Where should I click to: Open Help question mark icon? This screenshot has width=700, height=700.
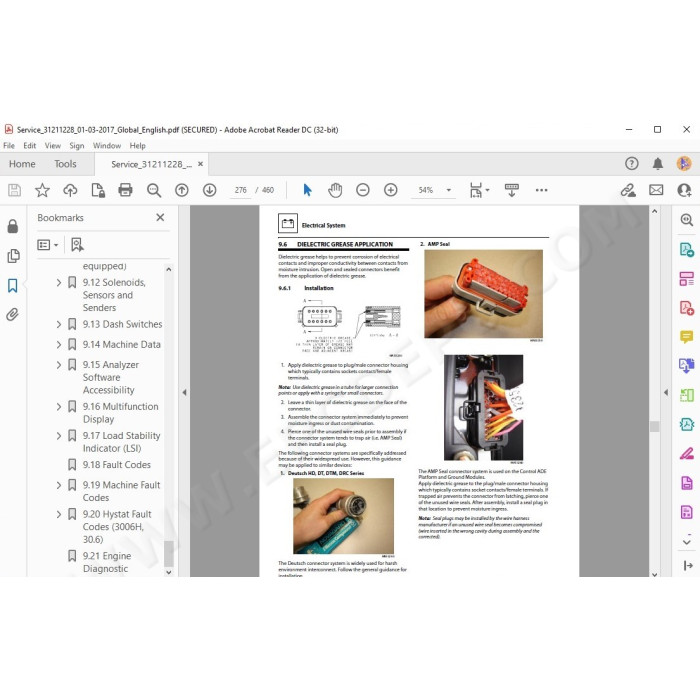[632, 164]
